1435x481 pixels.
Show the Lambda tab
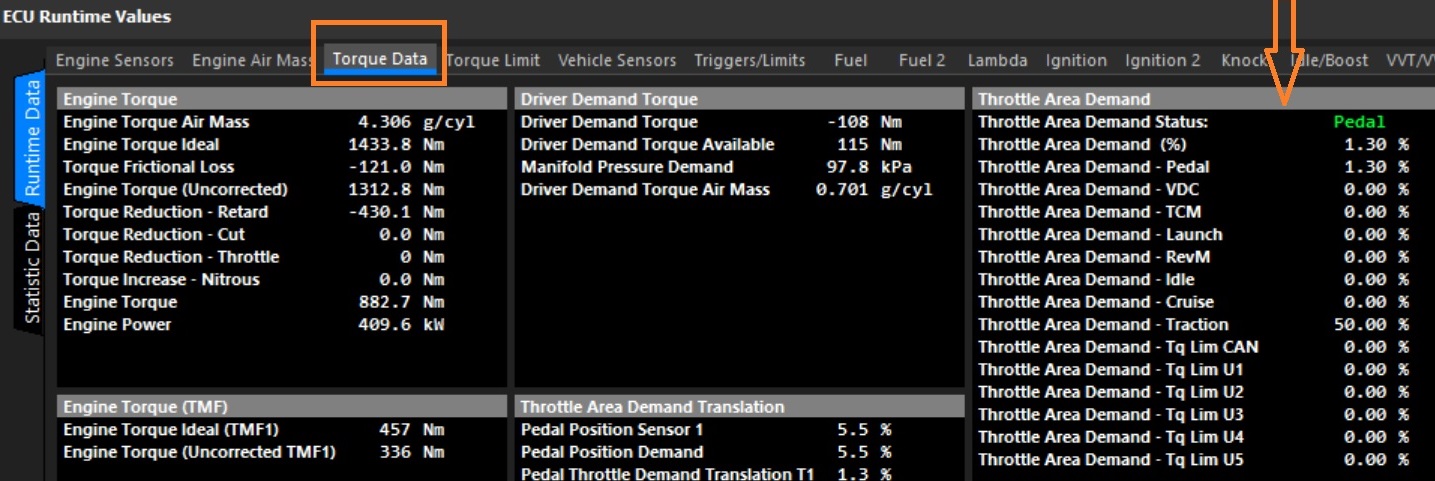[x=997, y=60]
